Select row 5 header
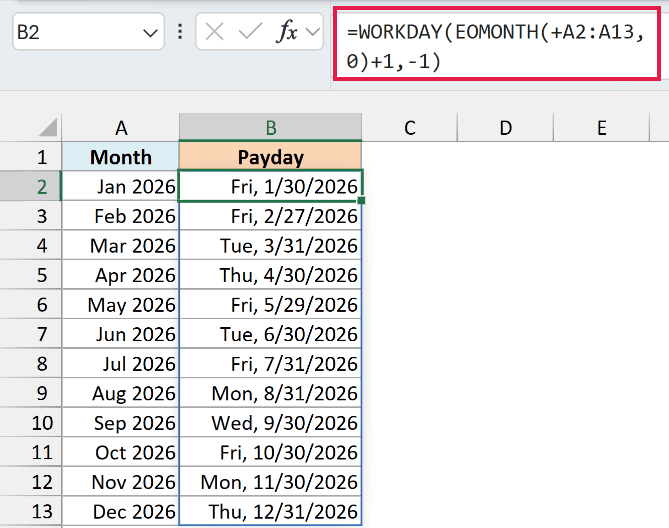This screenshot has height=528, width=669. point(31,274)
